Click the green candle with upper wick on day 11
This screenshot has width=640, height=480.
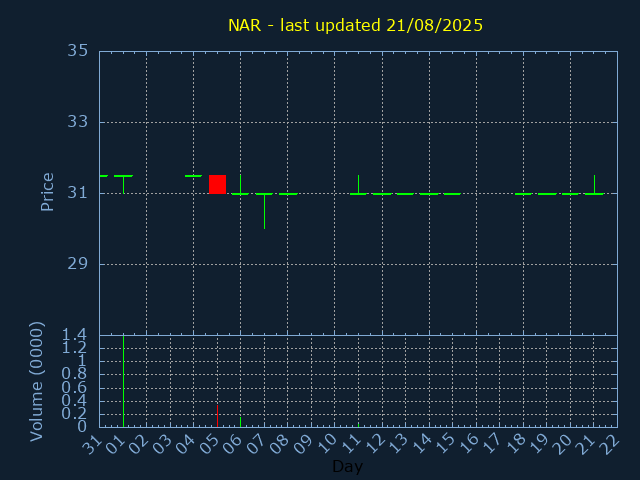pyautogui.click(x=358, y=185)
